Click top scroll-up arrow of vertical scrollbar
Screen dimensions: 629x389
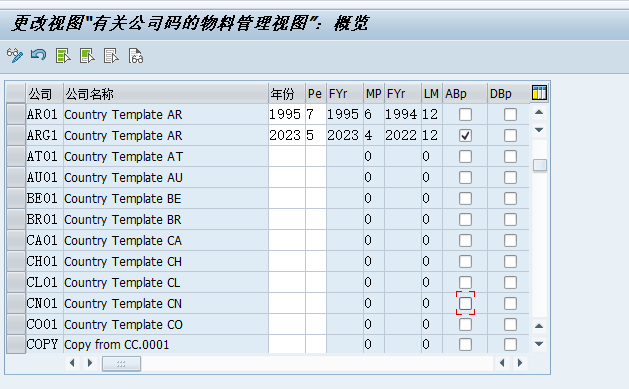[539, 112]
